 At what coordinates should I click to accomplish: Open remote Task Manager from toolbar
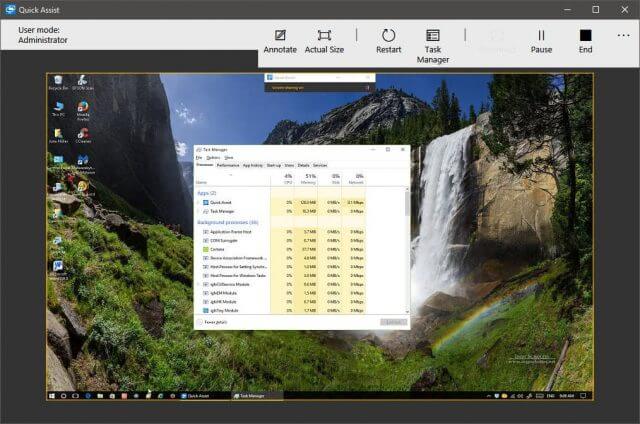click(433, 46)
